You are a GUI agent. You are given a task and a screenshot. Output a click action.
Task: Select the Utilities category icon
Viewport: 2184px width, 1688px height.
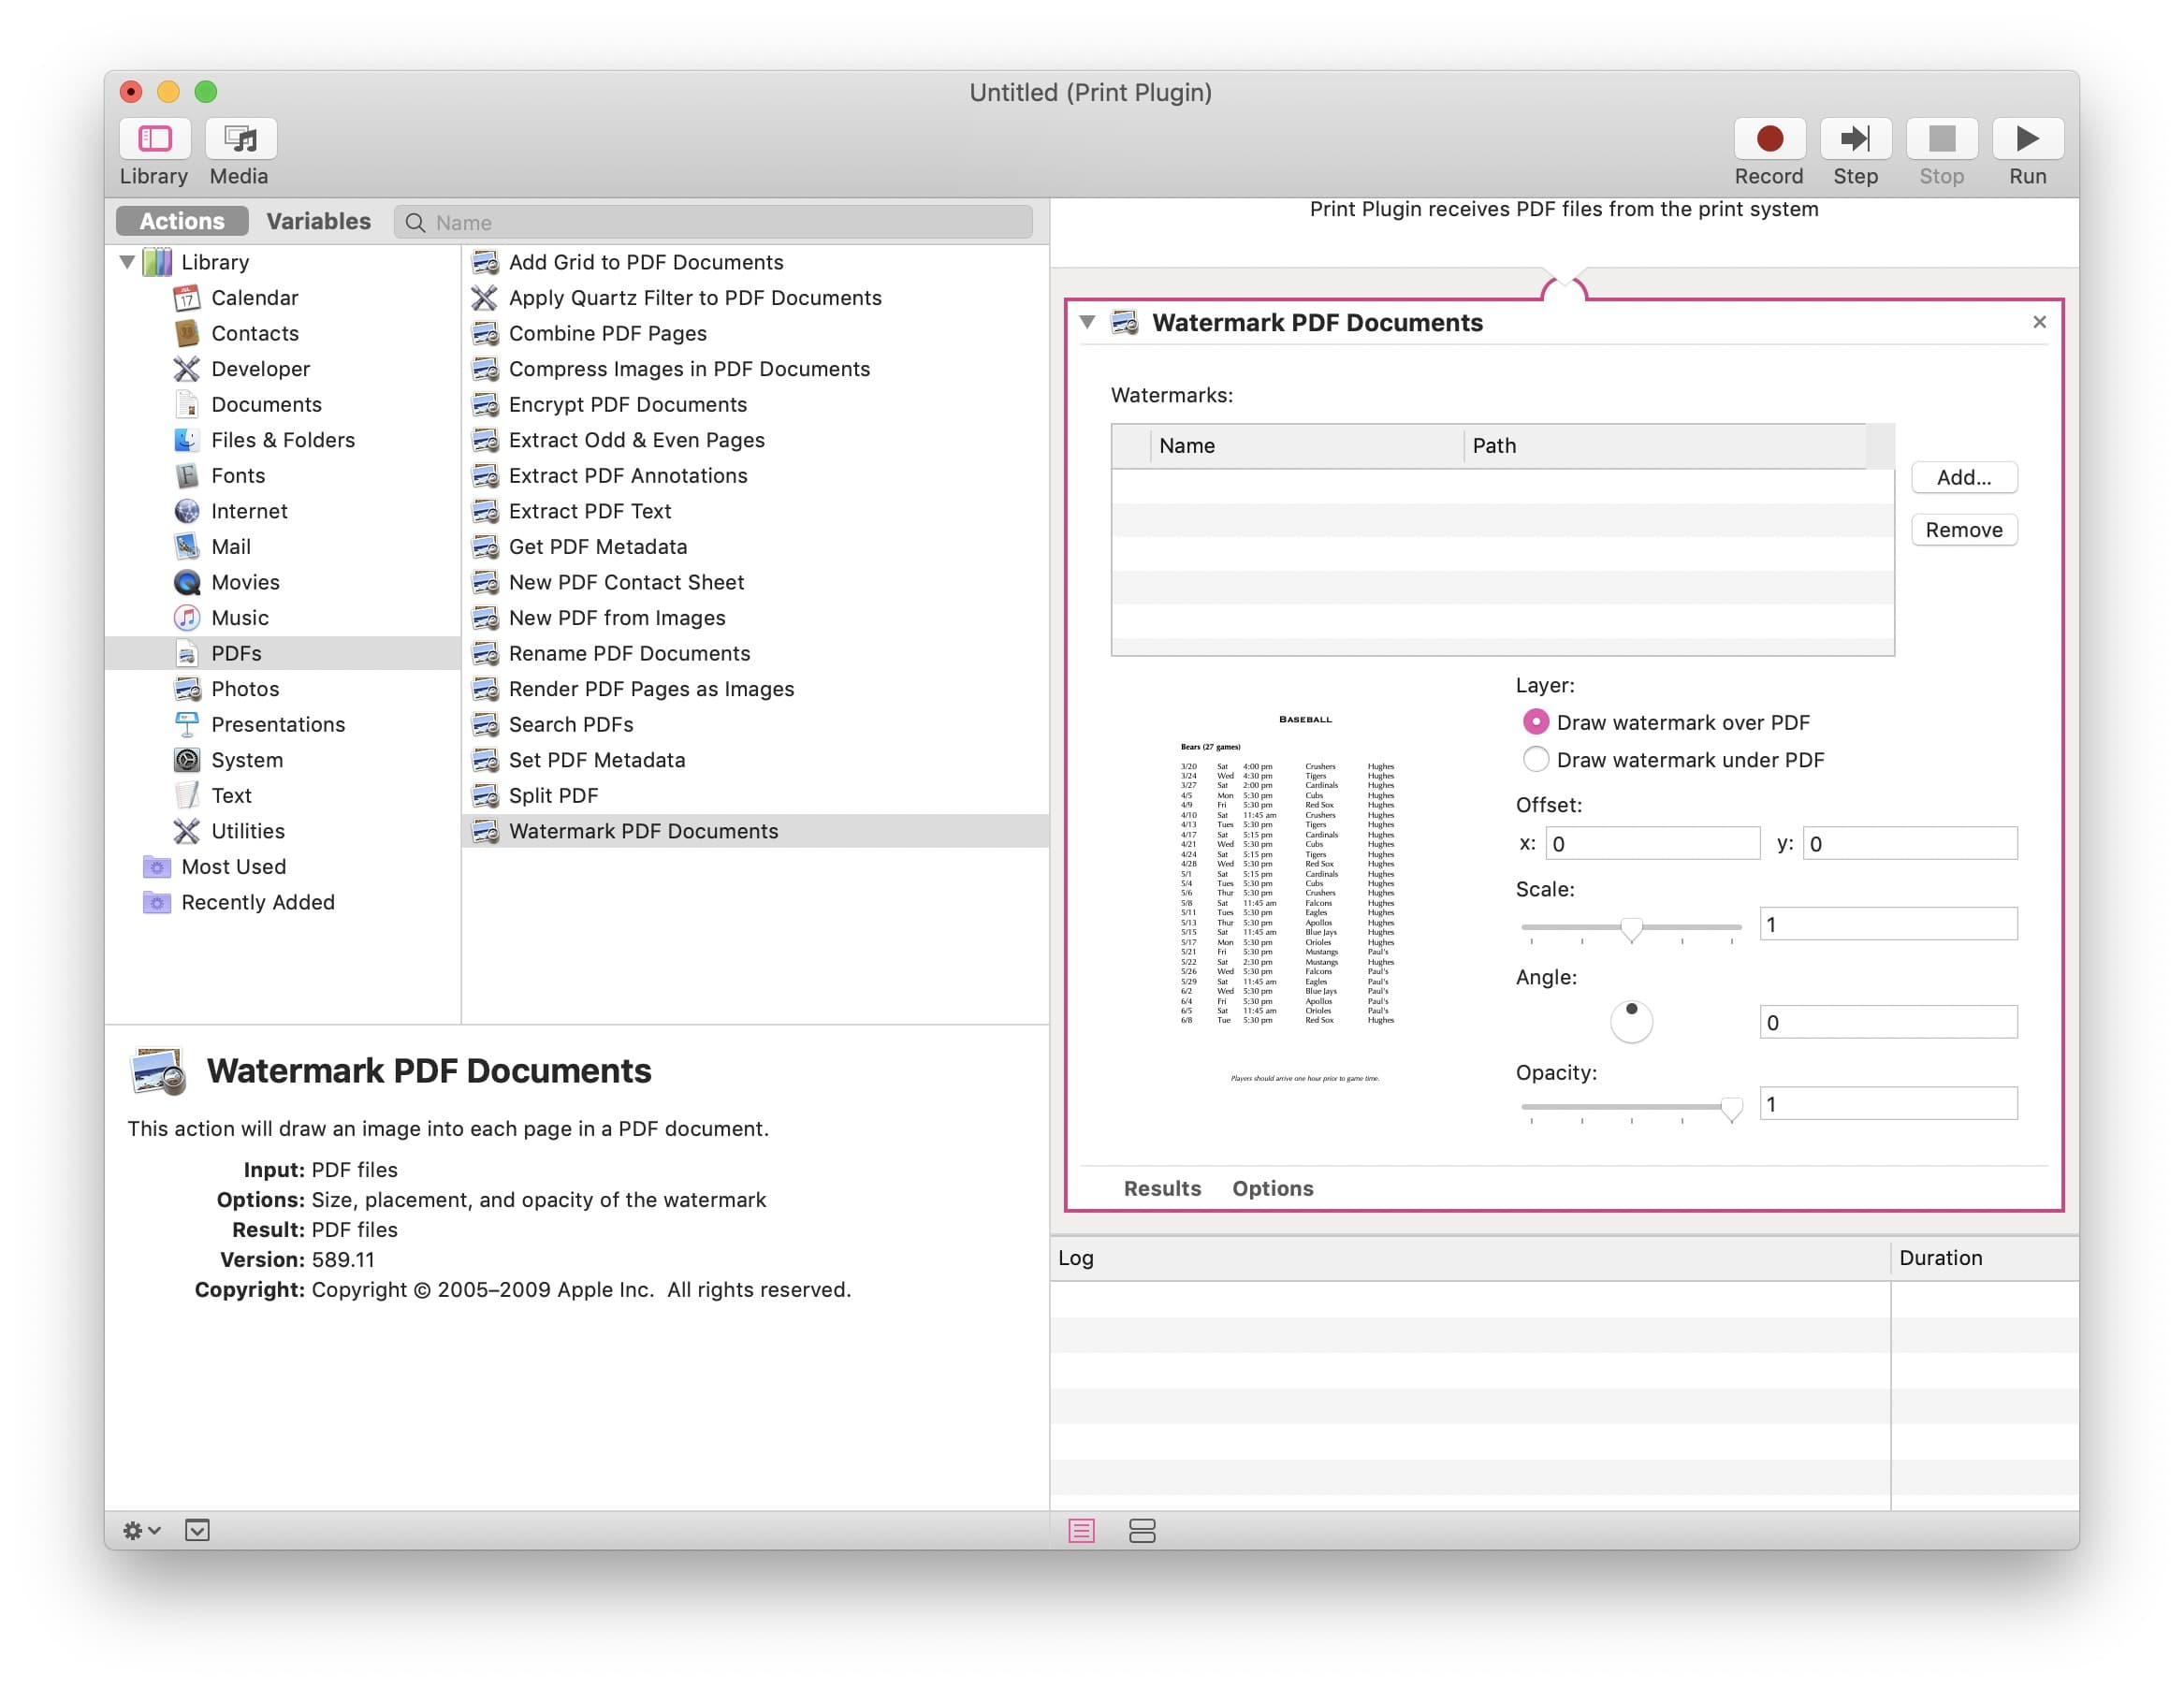(x=187, y=831)
